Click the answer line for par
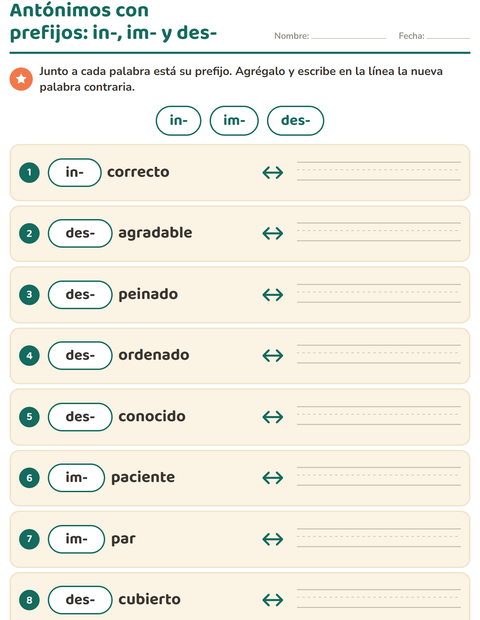This screenshot has height=620, width=480. (379, 537)
